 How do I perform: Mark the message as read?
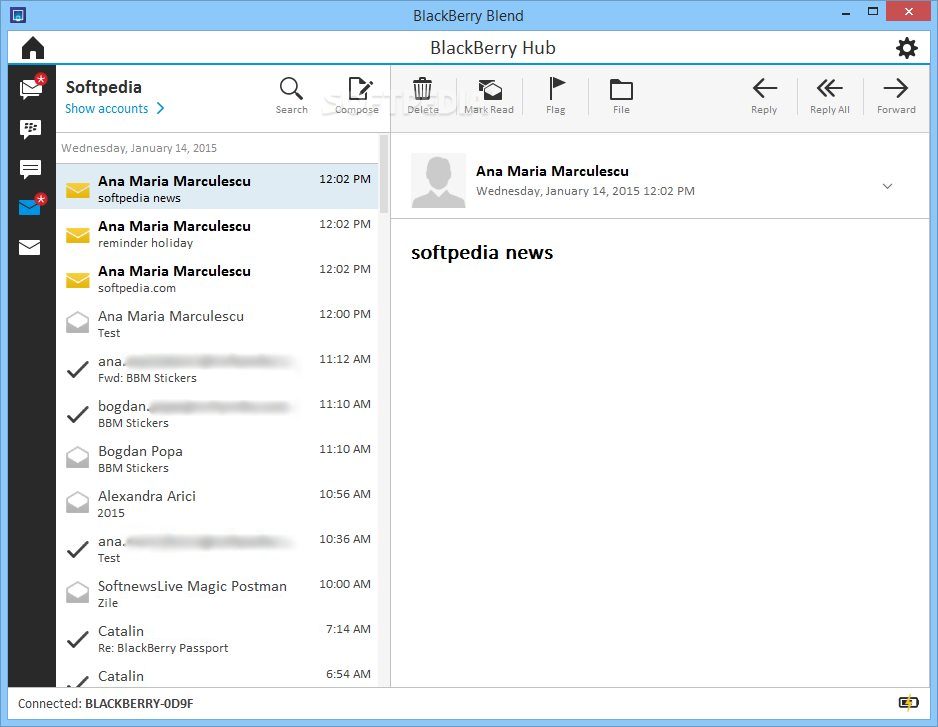(x=489, y=96)
